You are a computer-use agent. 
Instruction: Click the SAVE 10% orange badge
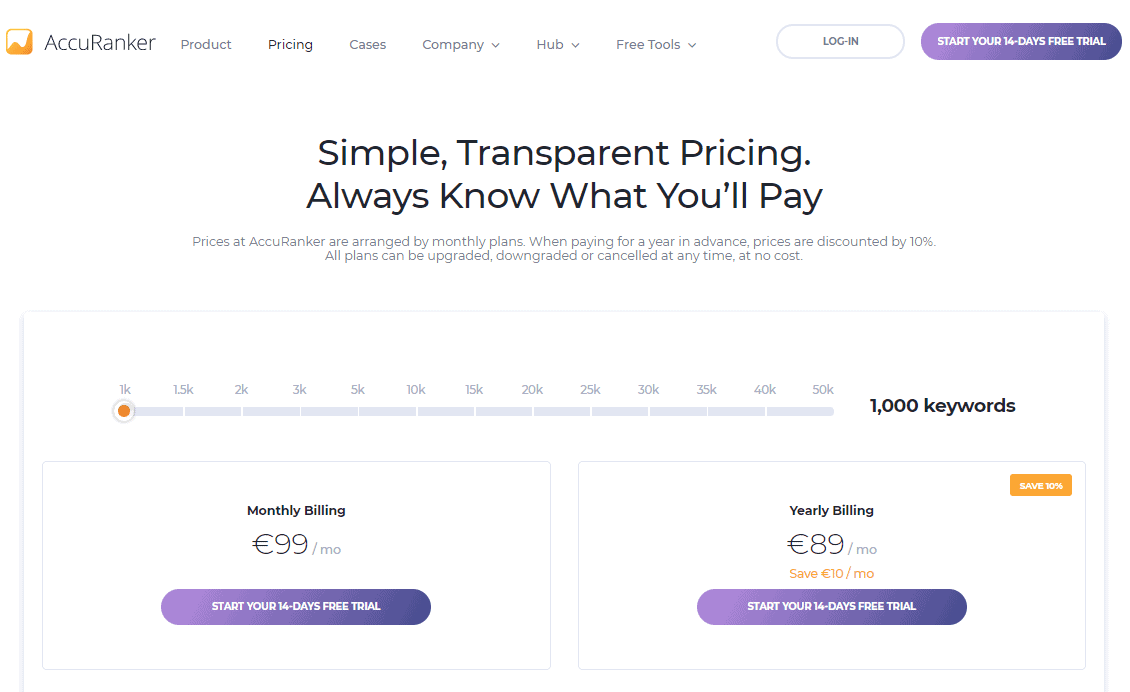click(x=1041, y=485)
